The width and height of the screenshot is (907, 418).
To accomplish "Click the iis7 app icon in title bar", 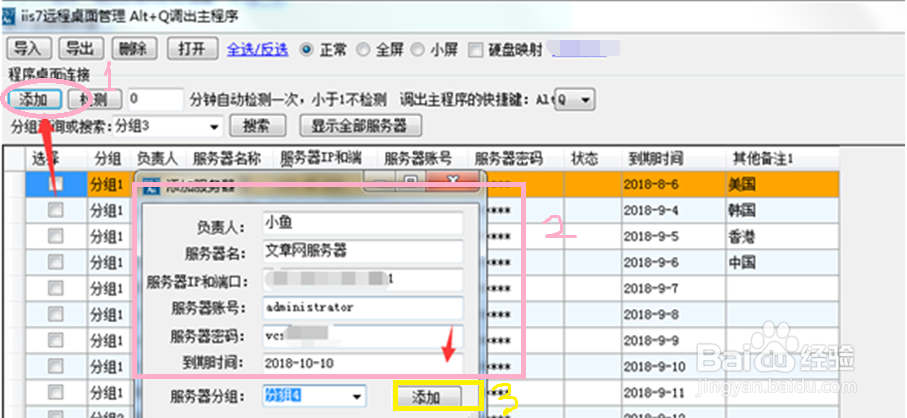I will [9, 16].
